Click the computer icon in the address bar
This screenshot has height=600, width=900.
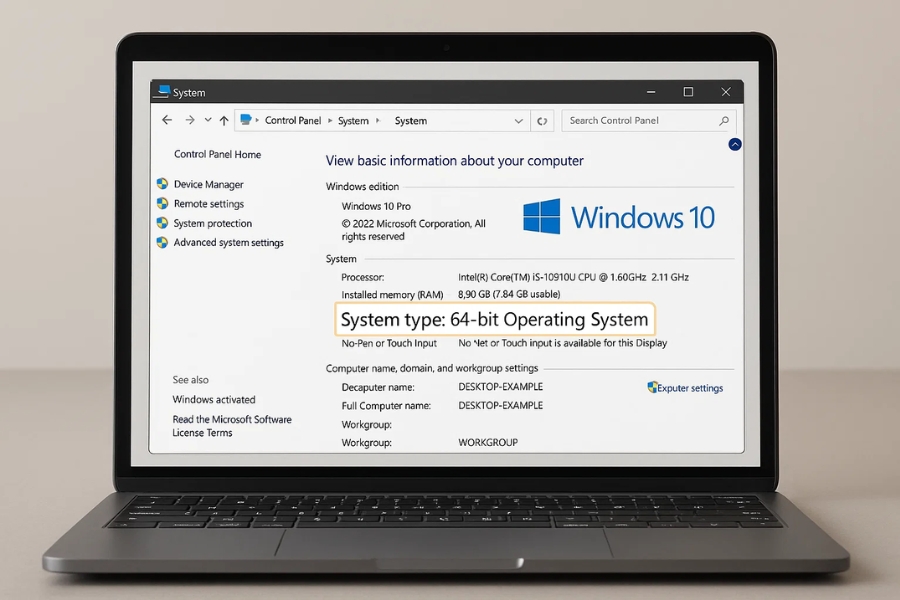246,119
